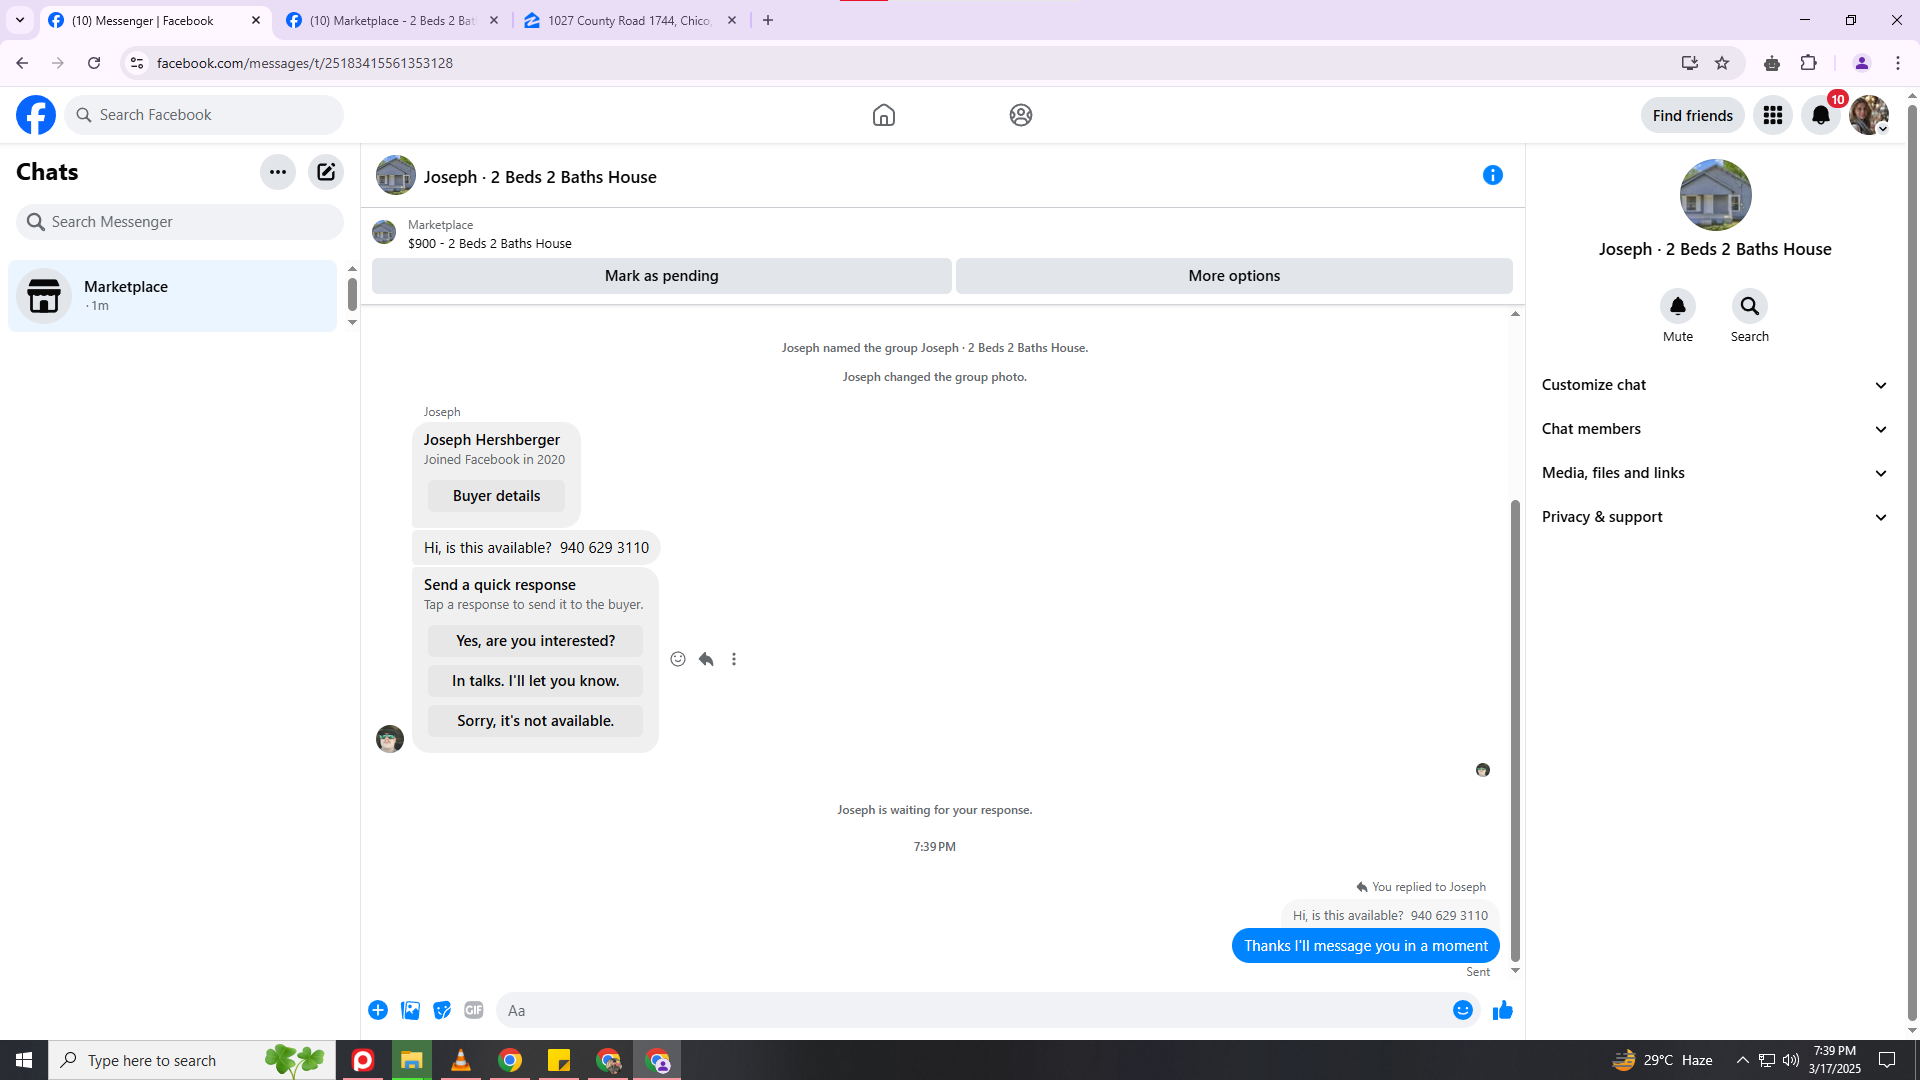Open the Windows Start menu

point(24,1060)
